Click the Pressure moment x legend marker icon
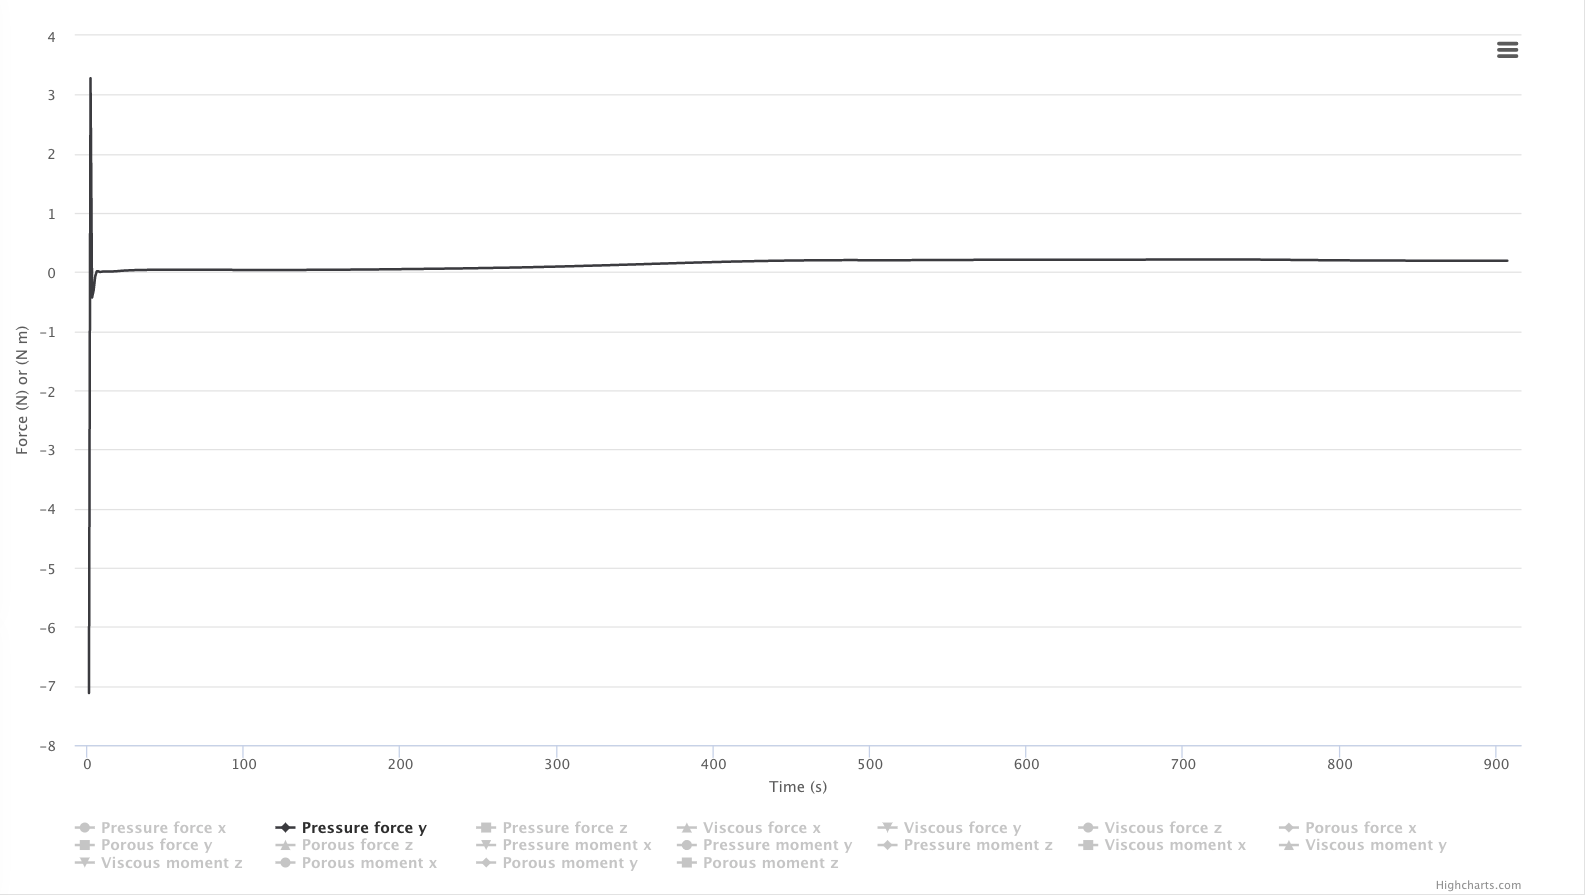The image size is (1585, 895). pos(486,845)
